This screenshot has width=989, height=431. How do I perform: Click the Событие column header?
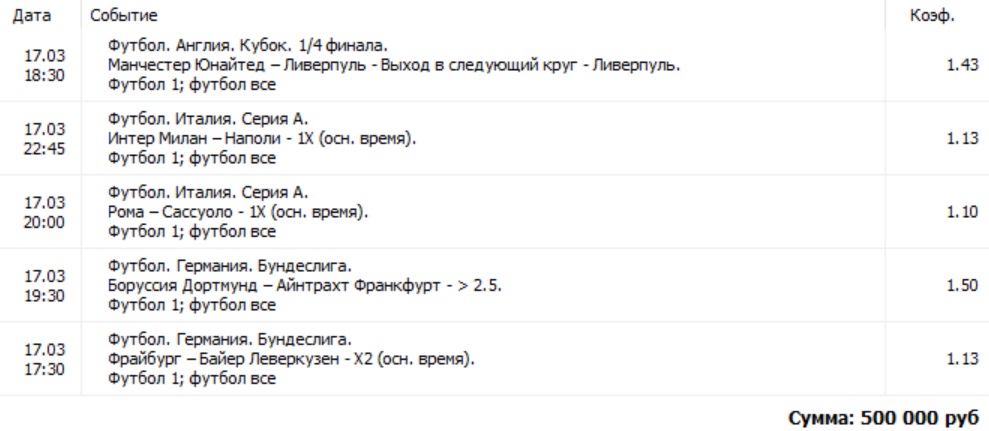pyautogui.click(x=124, y=15)
